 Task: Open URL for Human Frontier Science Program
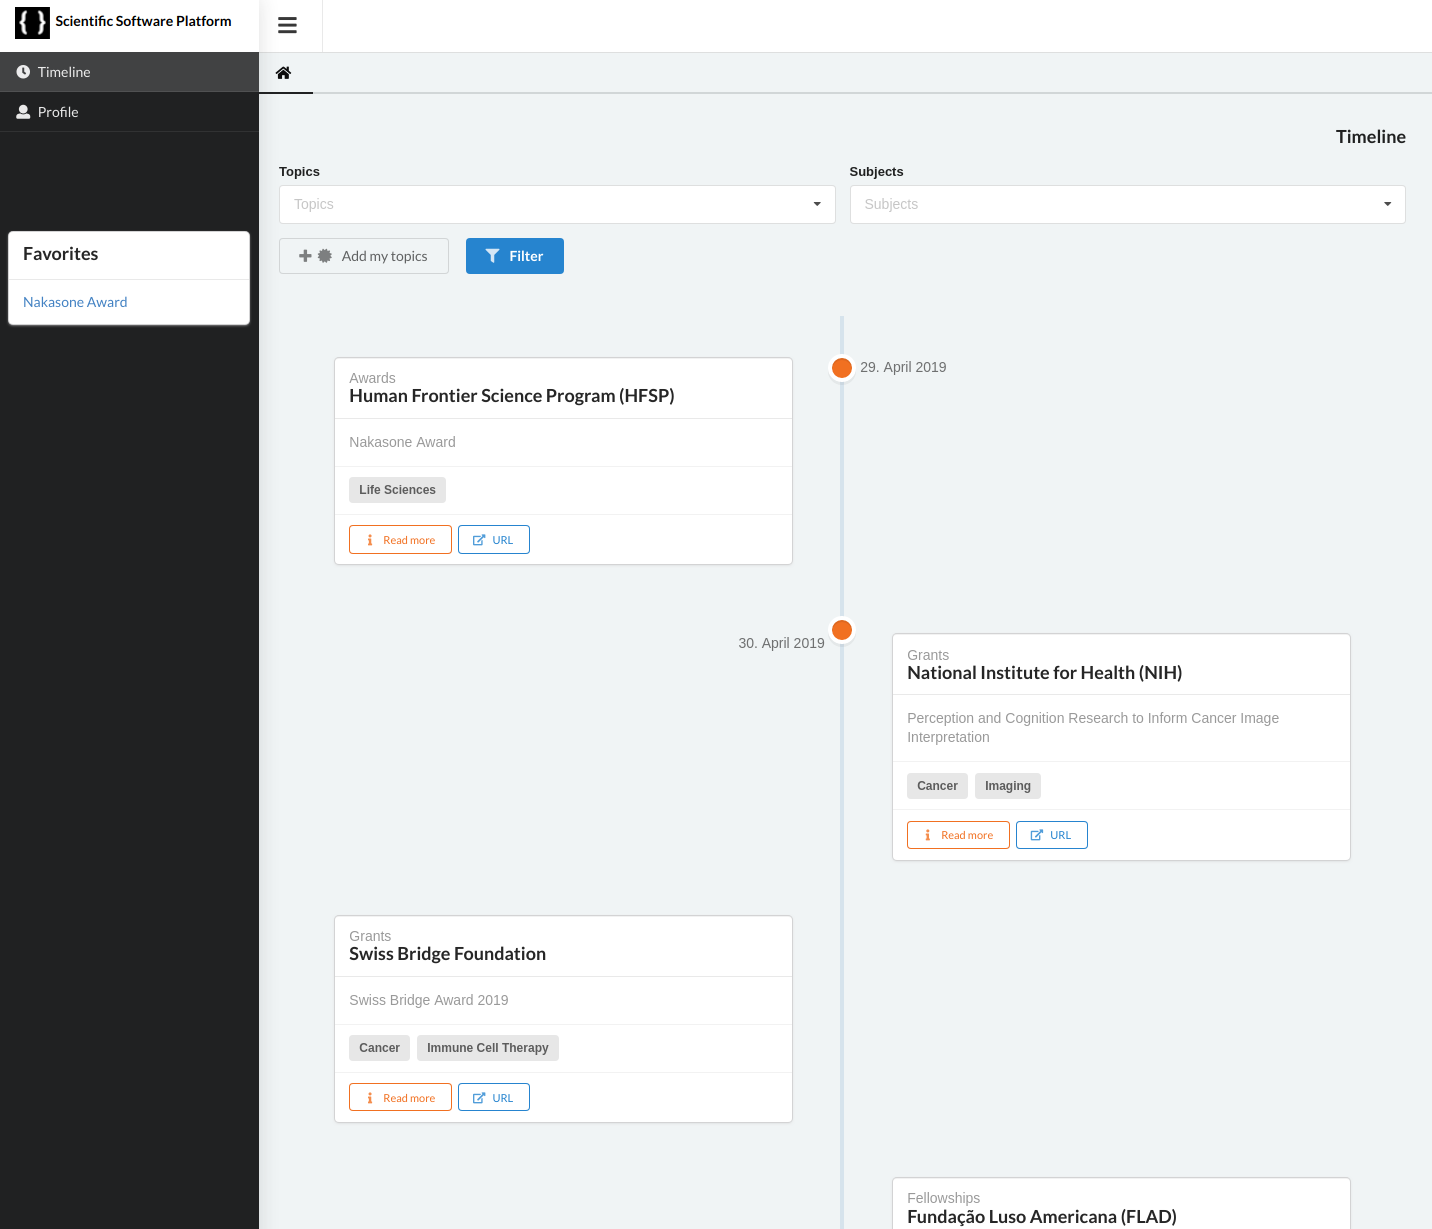[x=494, y=540]
